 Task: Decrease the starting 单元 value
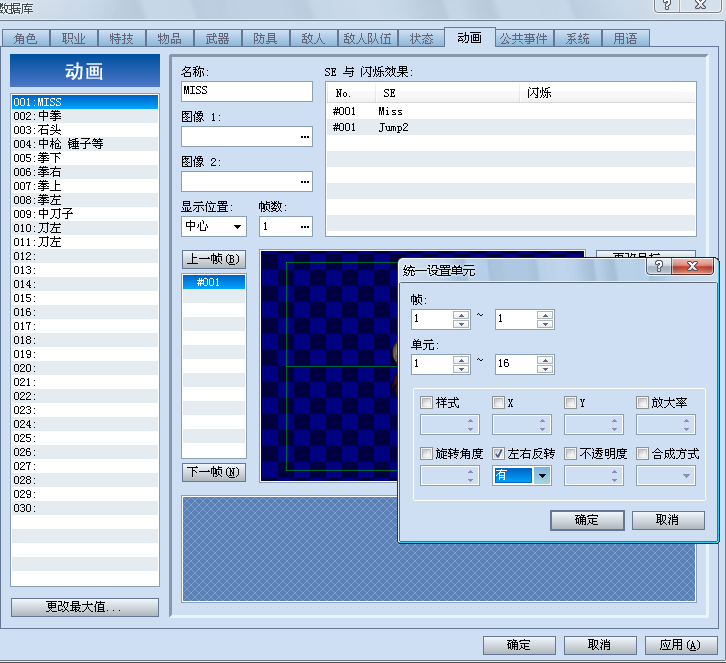461,369
